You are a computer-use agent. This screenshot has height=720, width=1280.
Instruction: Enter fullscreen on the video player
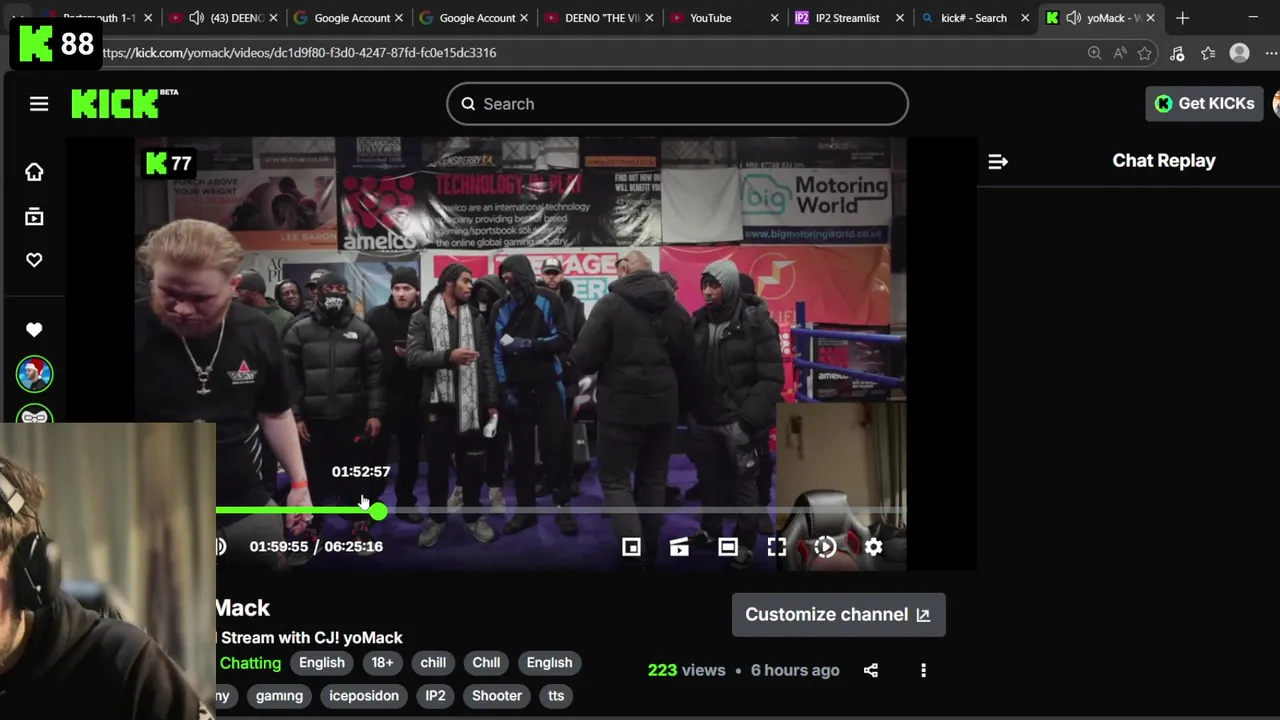coord(777,547)
